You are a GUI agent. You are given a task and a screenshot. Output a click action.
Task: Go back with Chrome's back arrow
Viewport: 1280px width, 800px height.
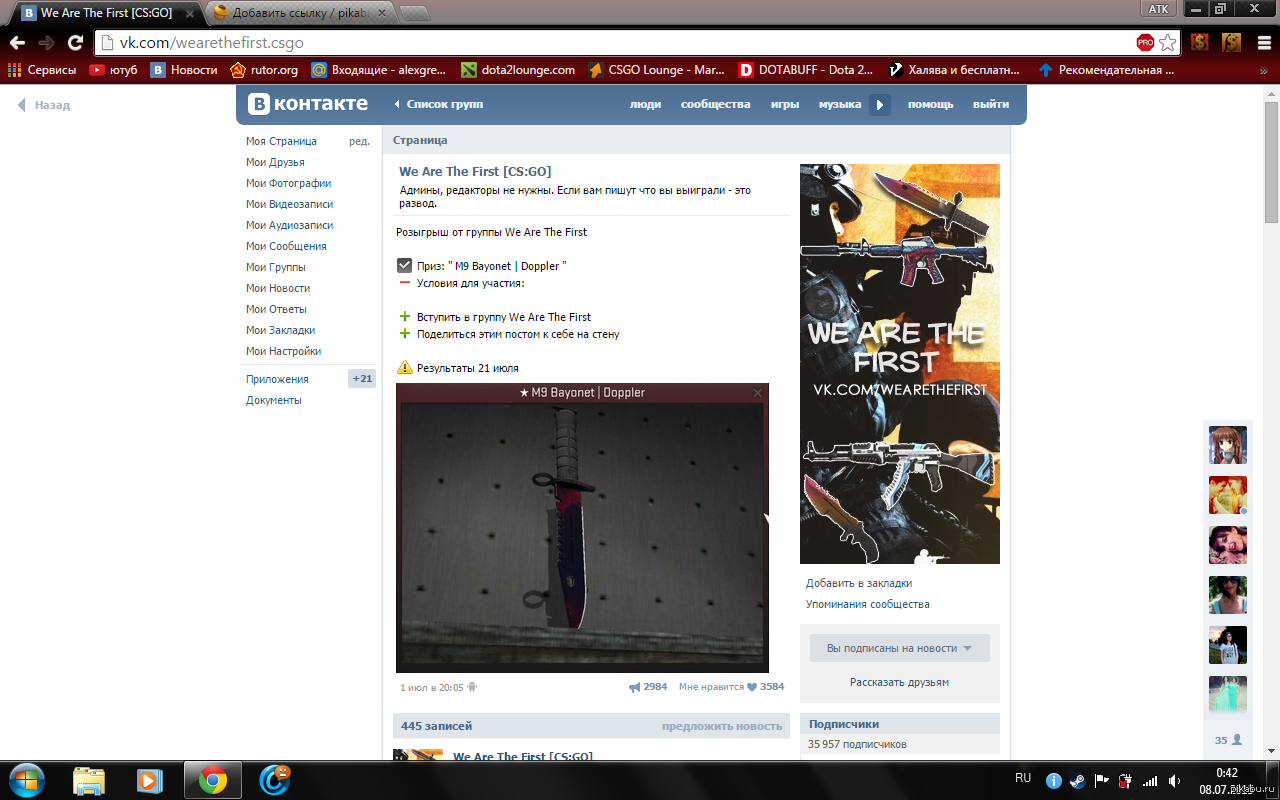click(17, 43)
